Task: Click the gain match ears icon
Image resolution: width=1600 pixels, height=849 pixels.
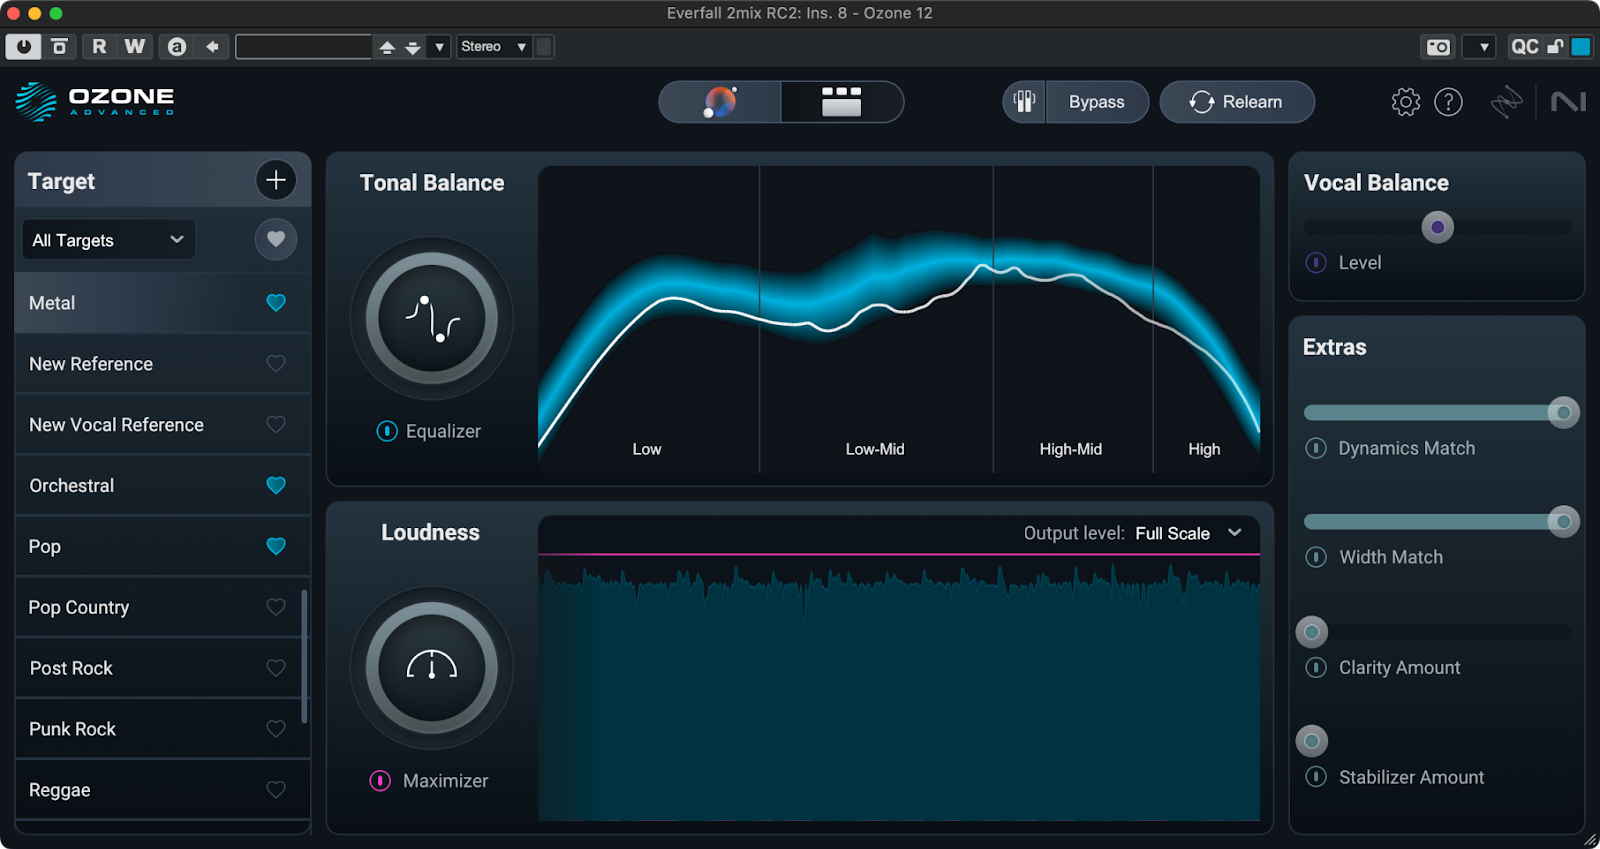Action: pyautogui.click(x=1024, y=102)
